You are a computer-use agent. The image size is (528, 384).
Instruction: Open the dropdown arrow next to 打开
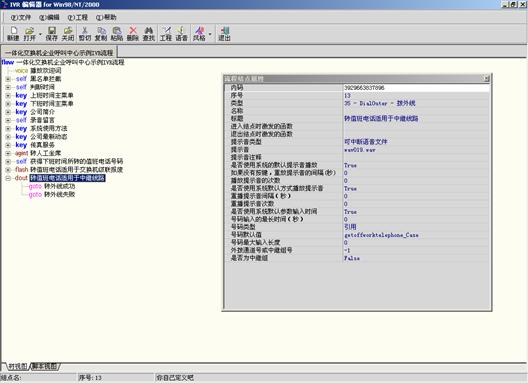[40, 34]
